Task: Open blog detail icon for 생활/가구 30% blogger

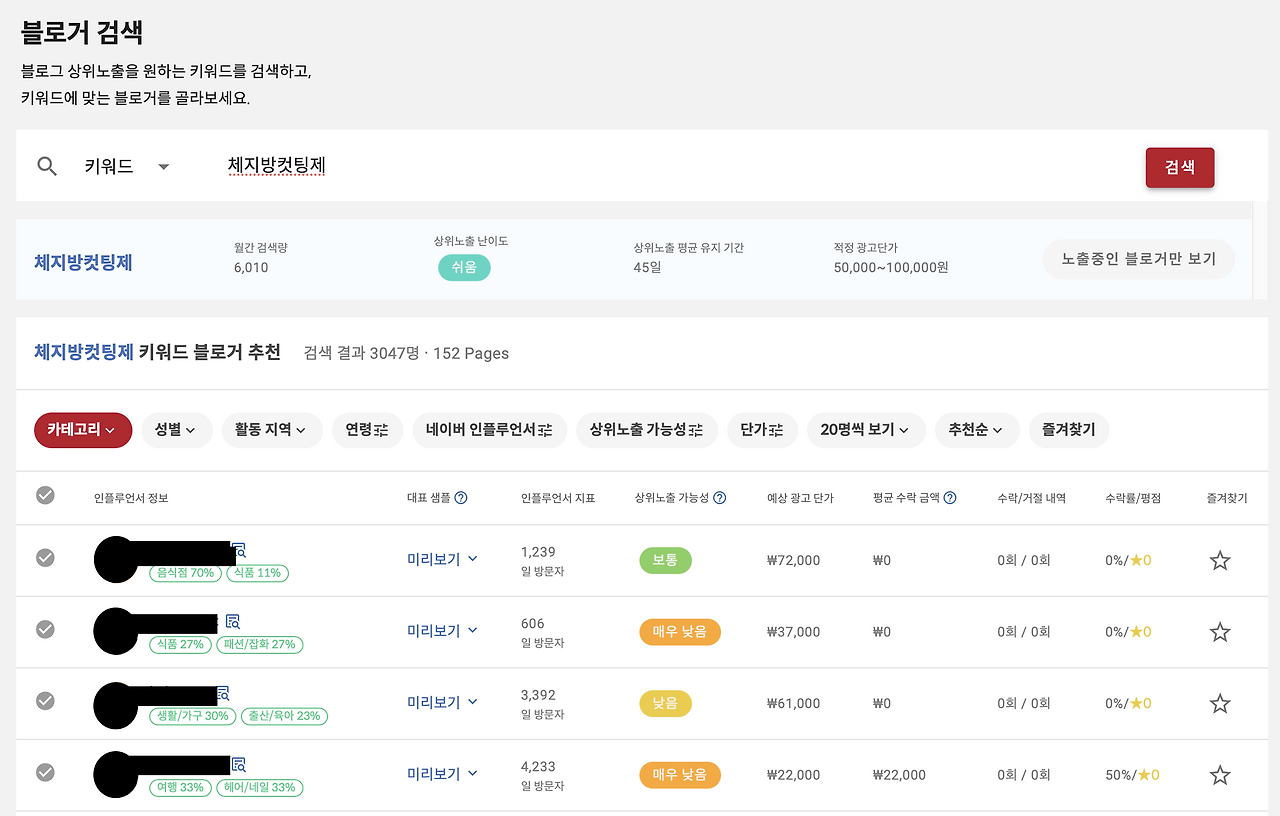Action: click(x=223, y=692)
